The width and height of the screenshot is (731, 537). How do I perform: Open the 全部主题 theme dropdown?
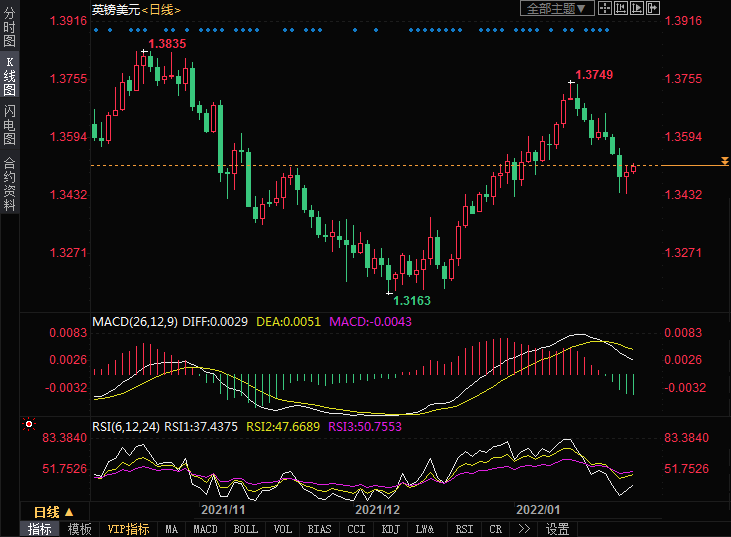(x=558, y=8)
